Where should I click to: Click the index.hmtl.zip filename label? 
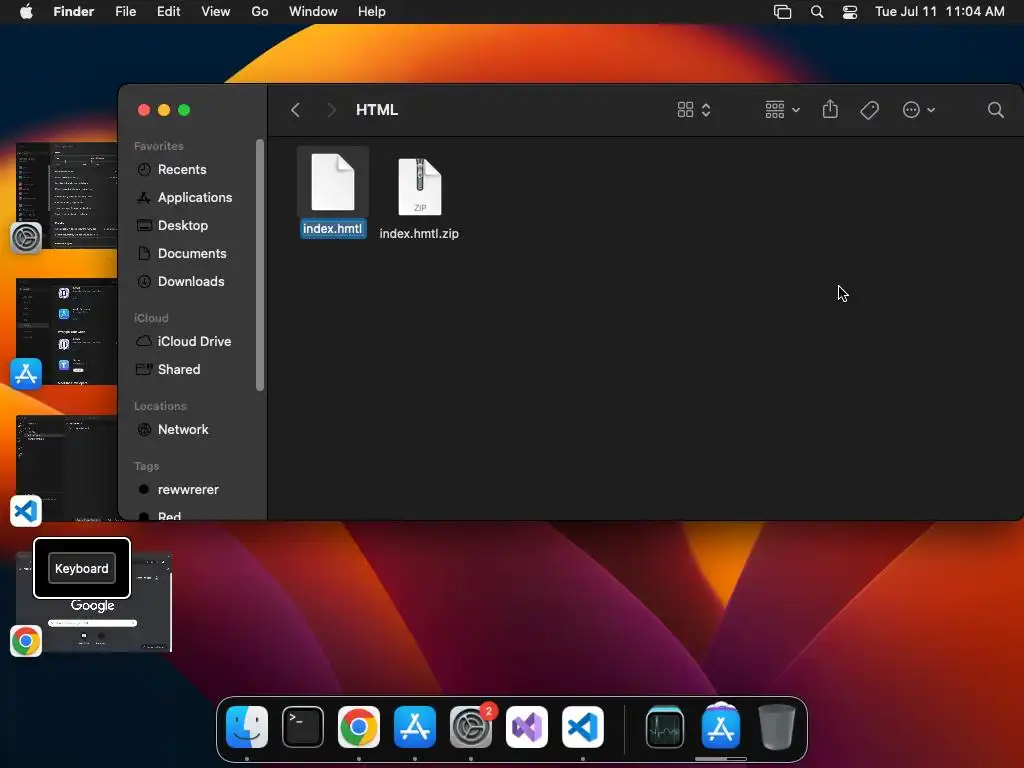[x=419, y=234]
